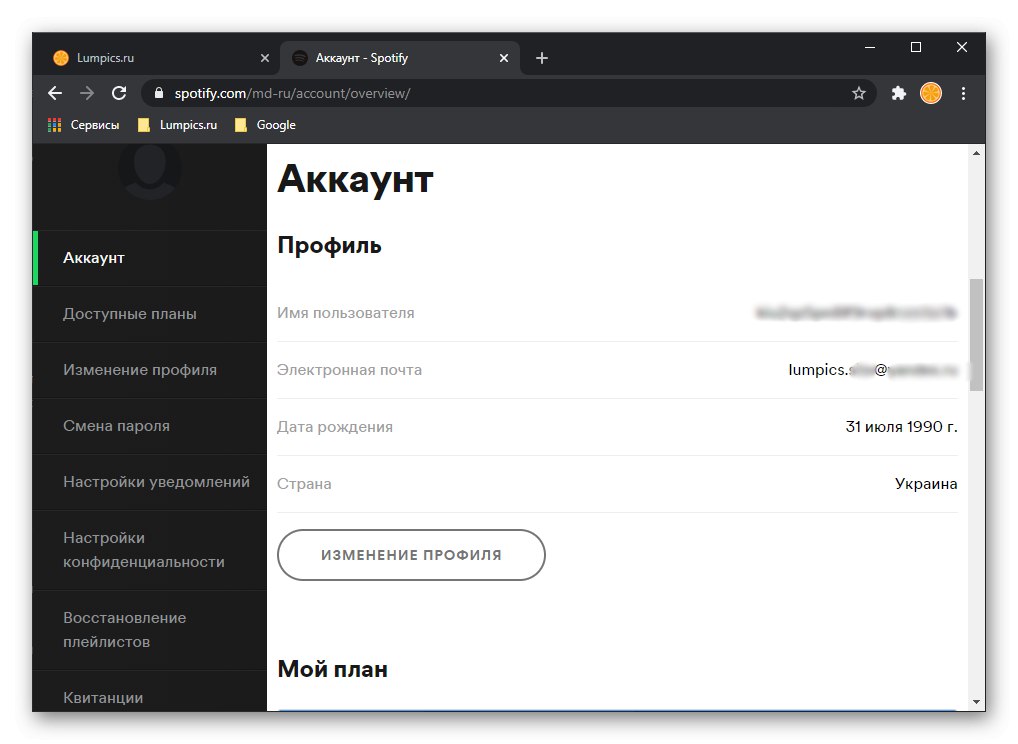The width and height of the screenshot is (1018, 744).
Task: Open the Google bookmark folder
Action: click(265, 125)
